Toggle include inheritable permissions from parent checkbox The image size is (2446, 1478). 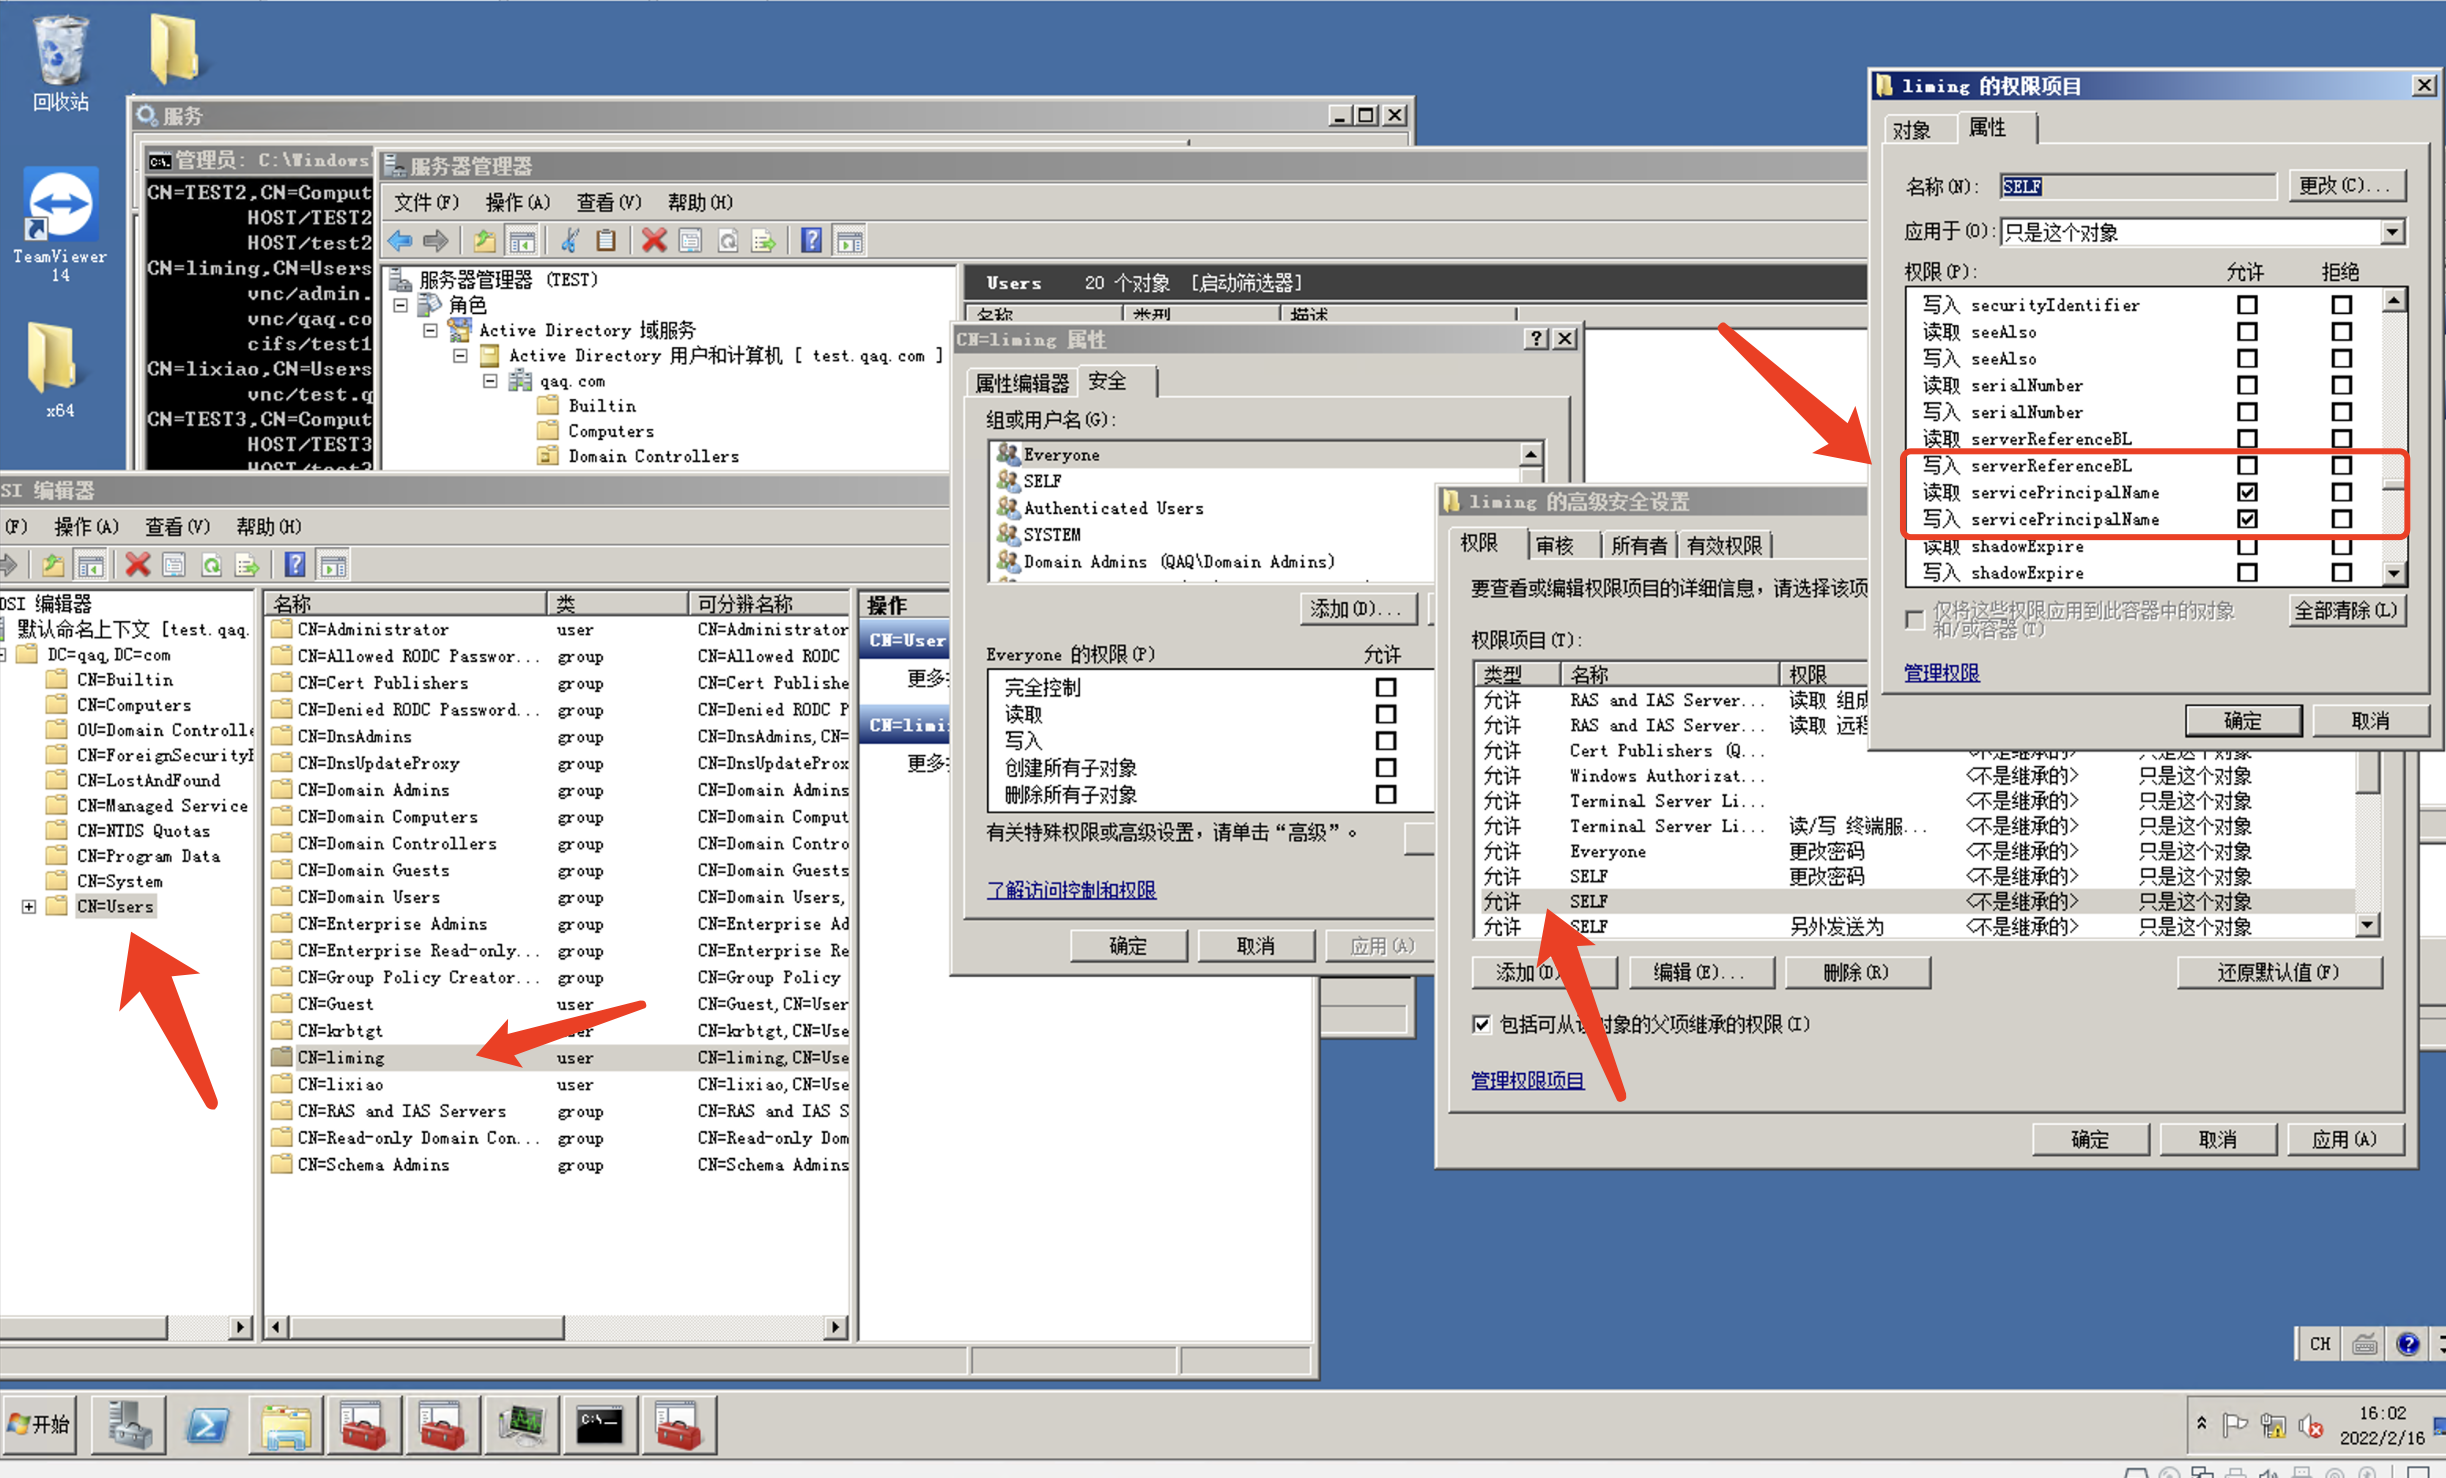click(1482, 1024)
